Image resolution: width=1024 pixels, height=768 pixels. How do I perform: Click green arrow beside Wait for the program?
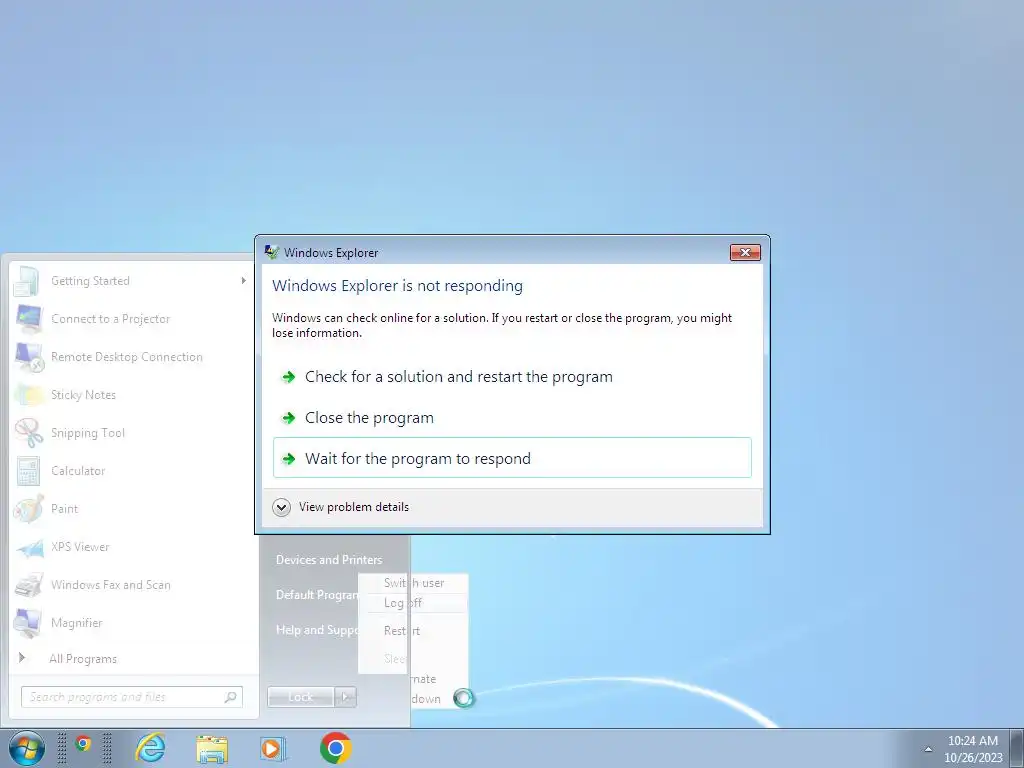pos(289,459)
